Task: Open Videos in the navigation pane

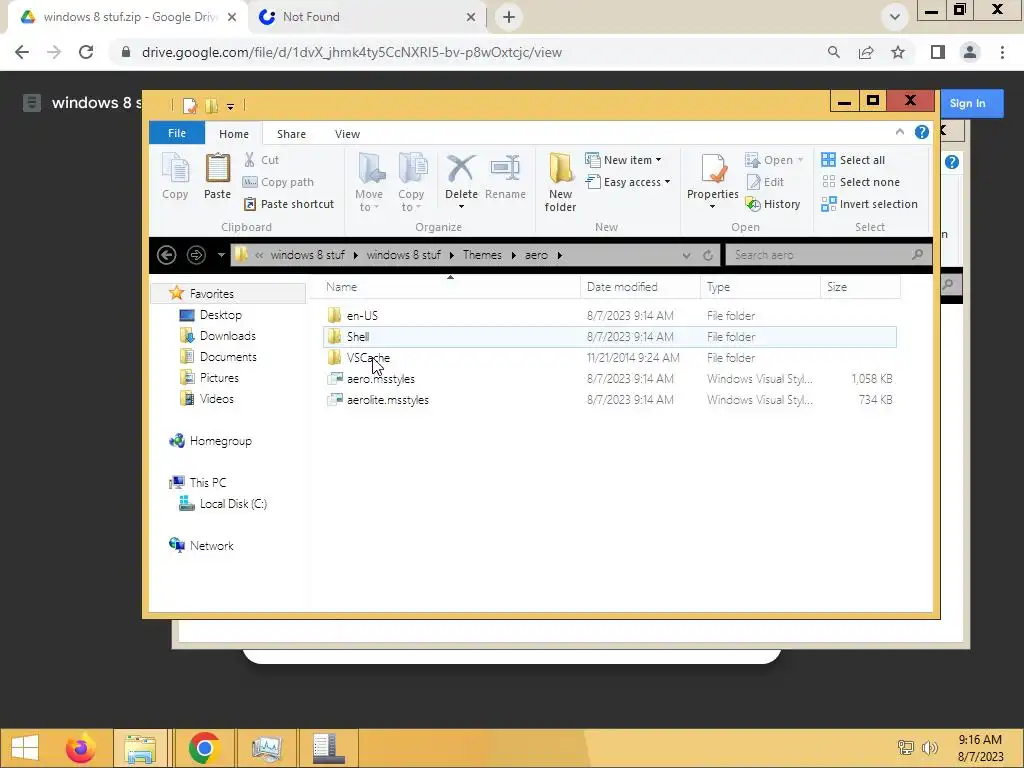Action: coord(216,398)
